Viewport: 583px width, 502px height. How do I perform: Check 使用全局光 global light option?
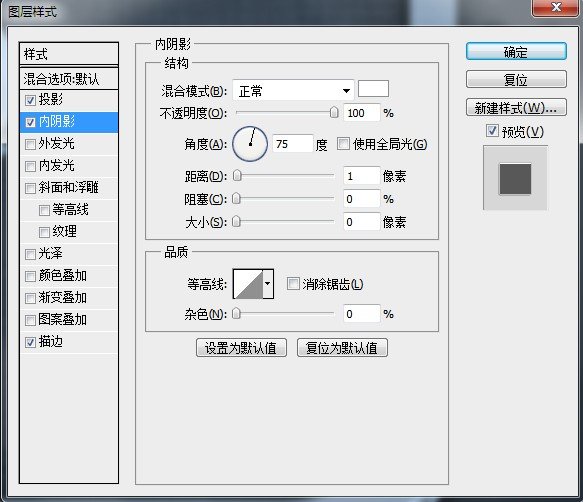coord(343,144)
